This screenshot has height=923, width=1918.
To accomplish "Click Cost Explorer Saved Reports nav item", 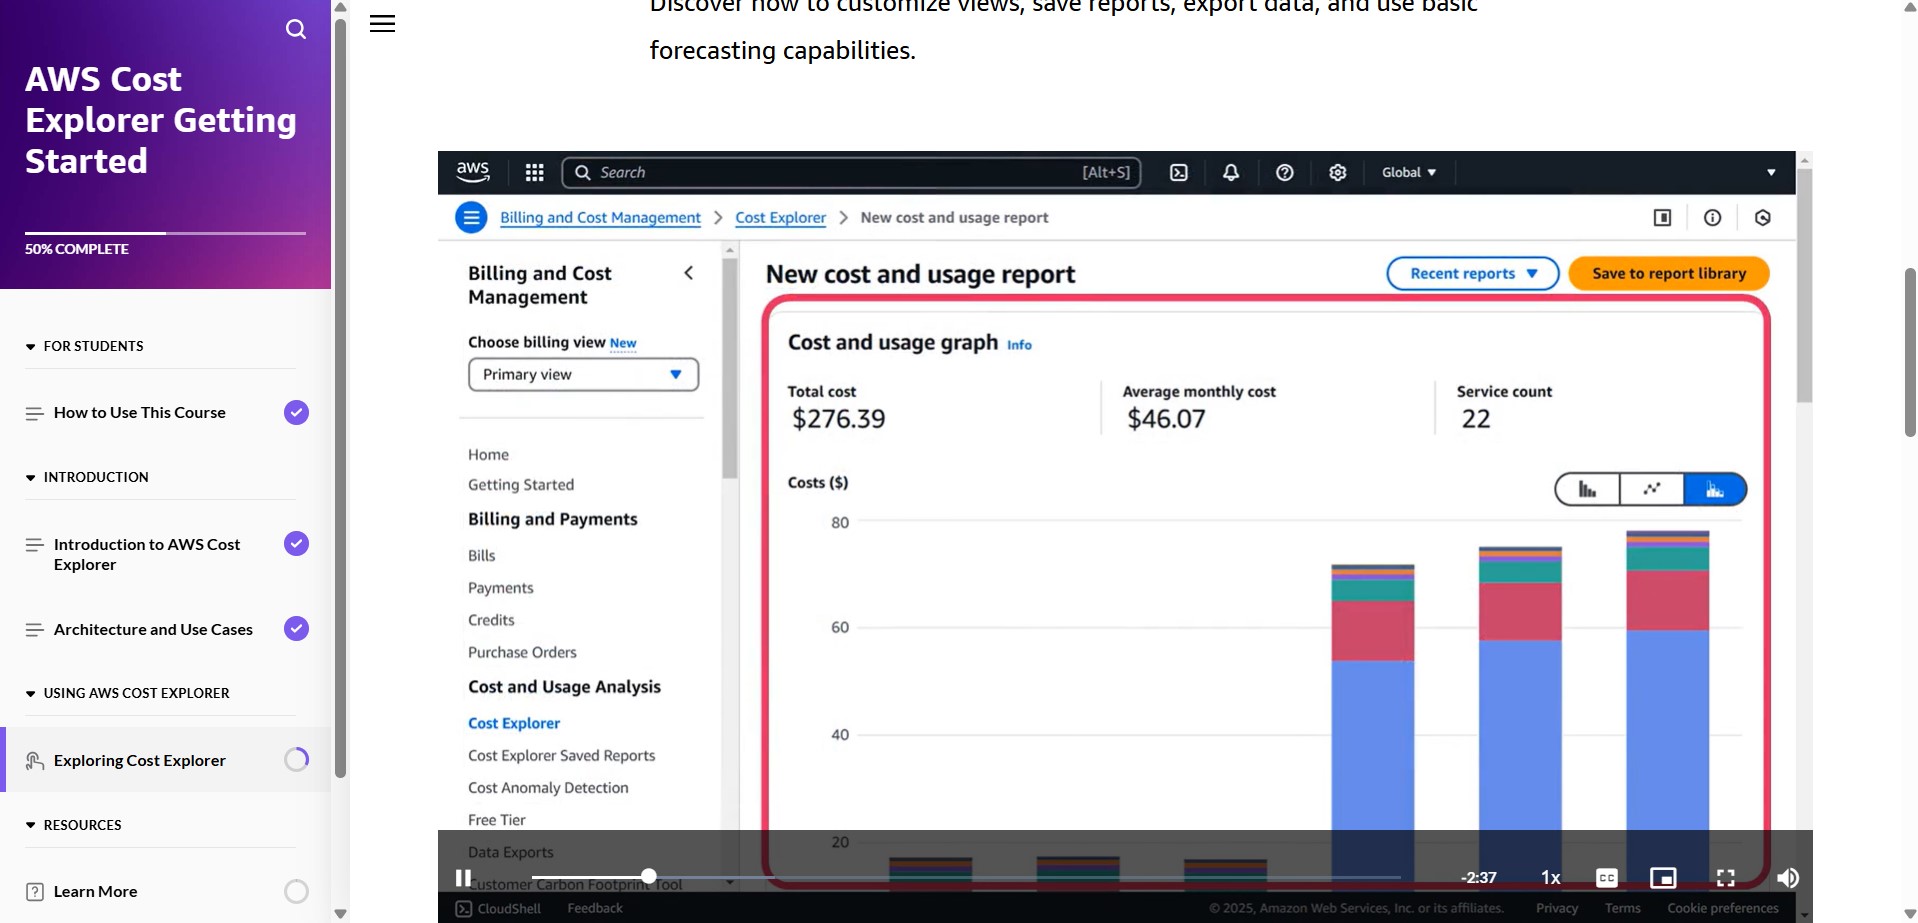I will (x=562, y=756).
